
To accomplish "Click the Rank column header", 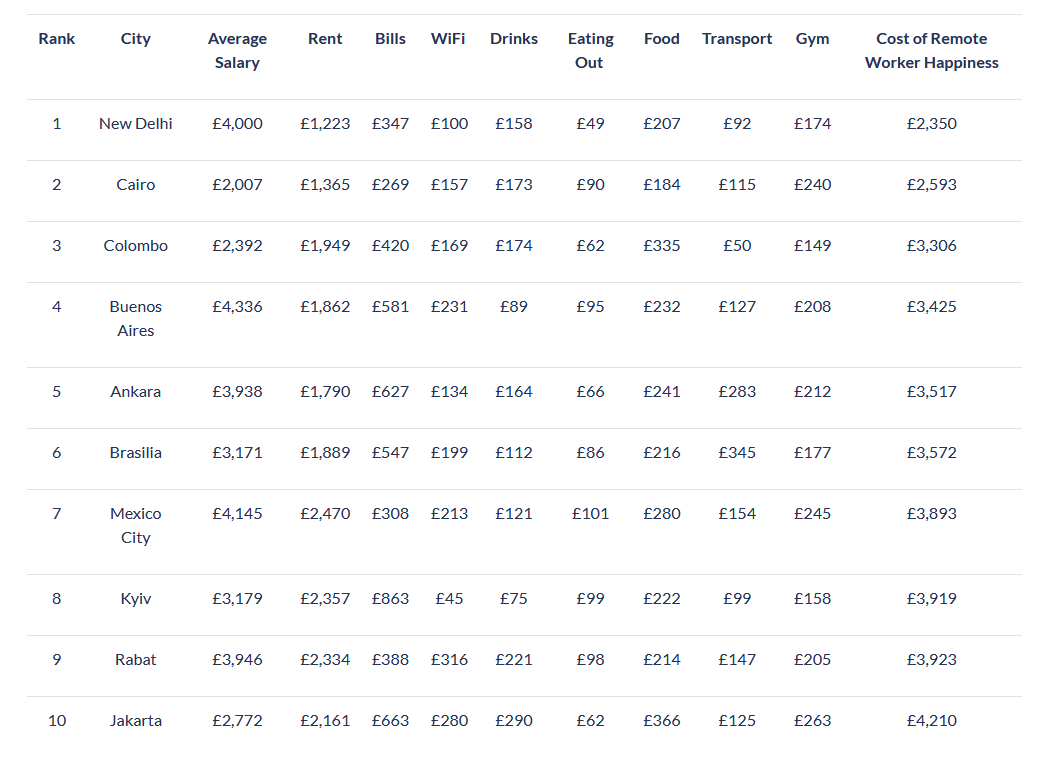I will [57, 39].
